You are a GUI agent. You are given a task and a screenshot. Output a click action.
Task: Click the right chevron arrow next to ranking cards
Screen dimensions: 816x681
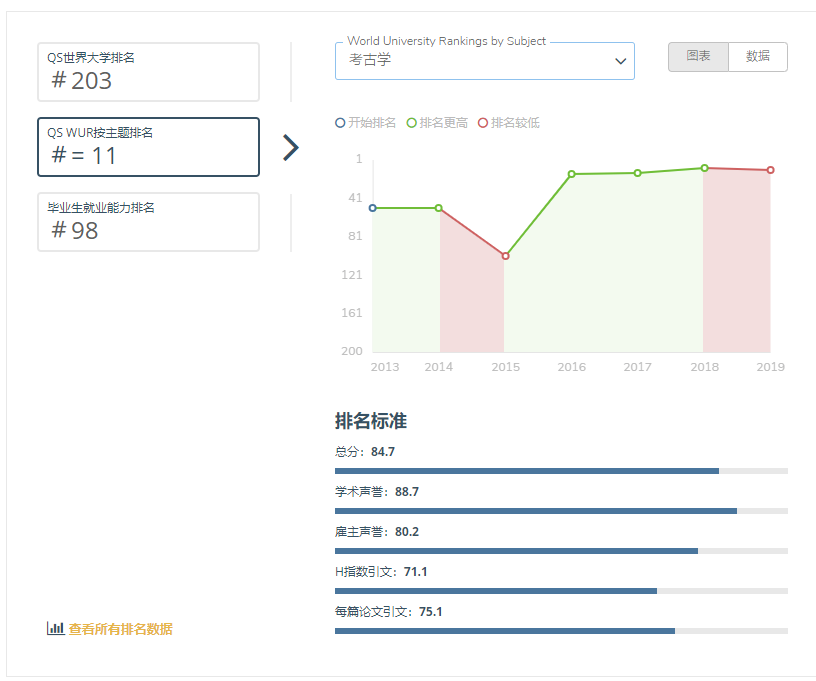point(290,148)
